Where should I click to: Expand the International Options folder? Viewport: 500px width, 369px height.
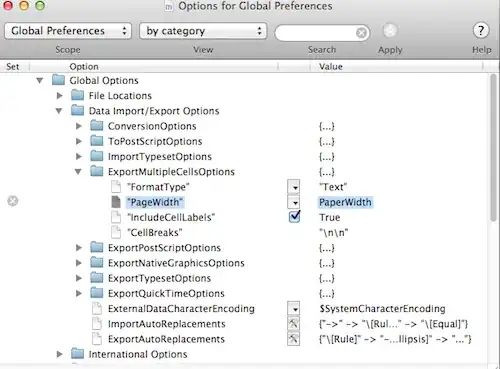60,354
